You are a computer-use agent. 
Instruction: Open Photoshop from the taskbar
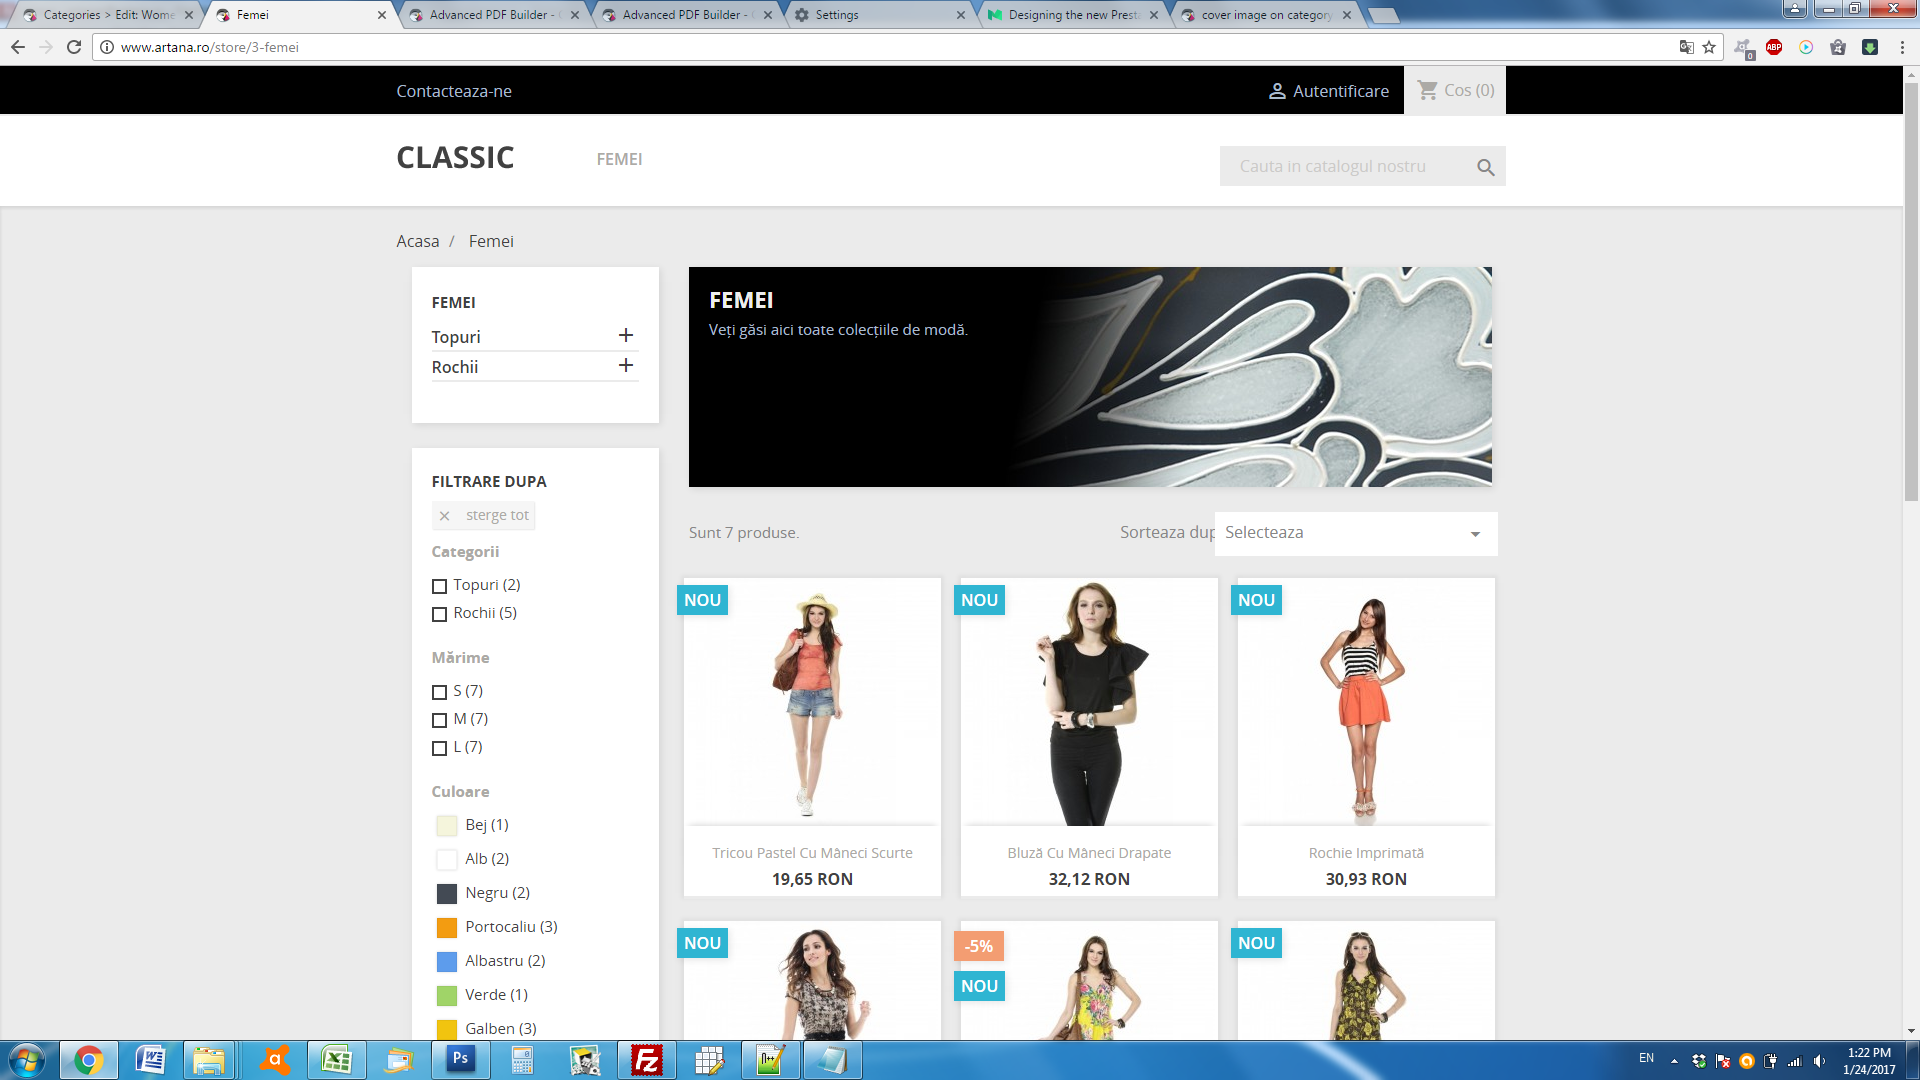(x=460, y=1059)
